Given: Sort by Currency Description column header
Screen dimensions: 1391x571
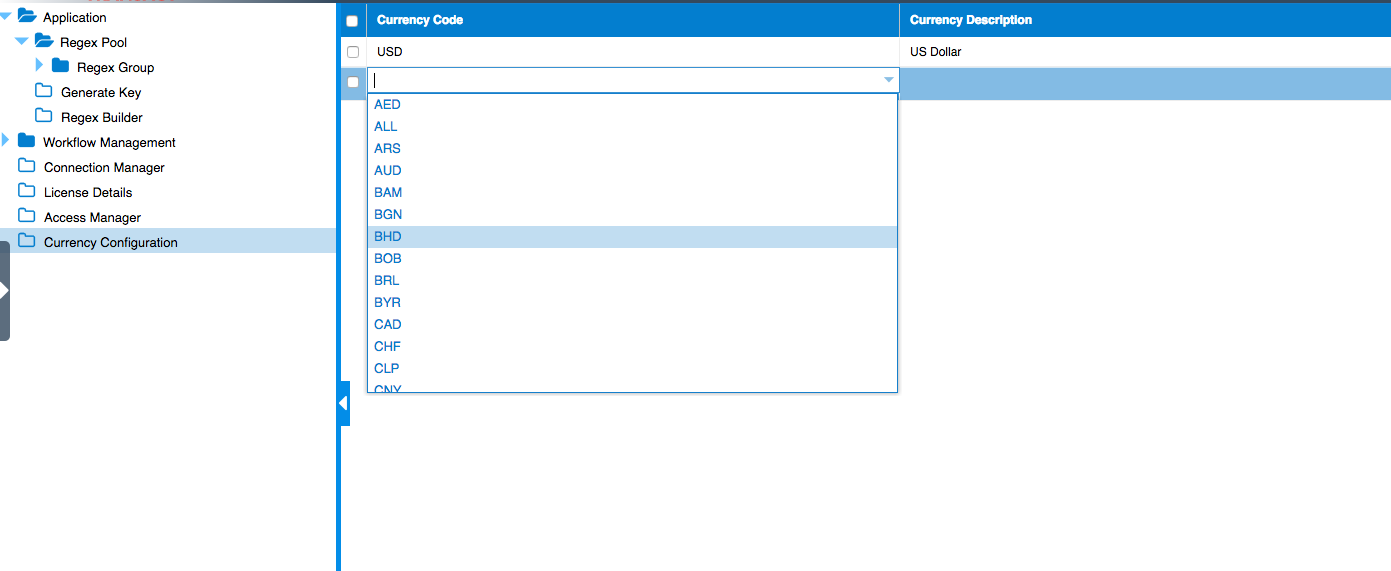Looking at the screenshot, I should (x=970, y=20).
